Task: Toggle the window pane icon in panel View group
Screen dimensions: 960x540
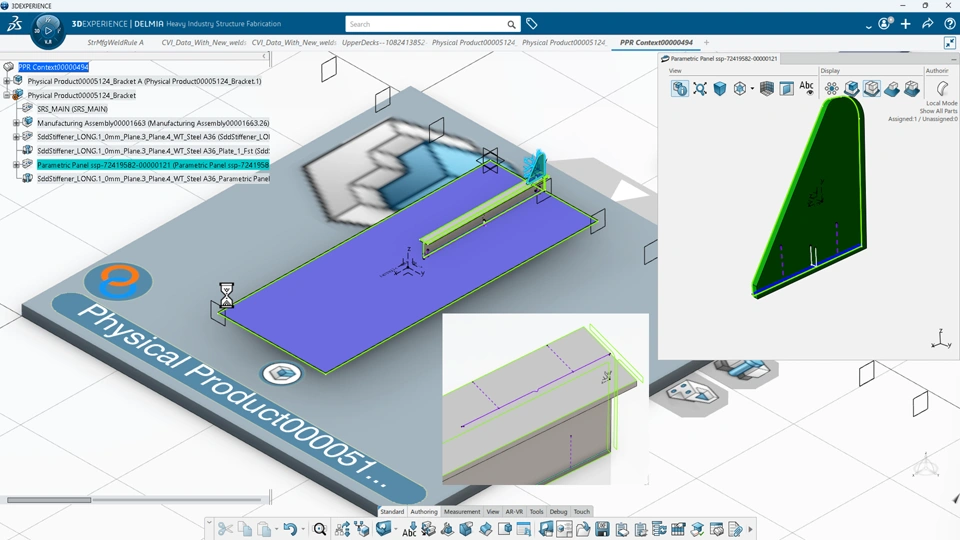Action: (x=787, y=89)
